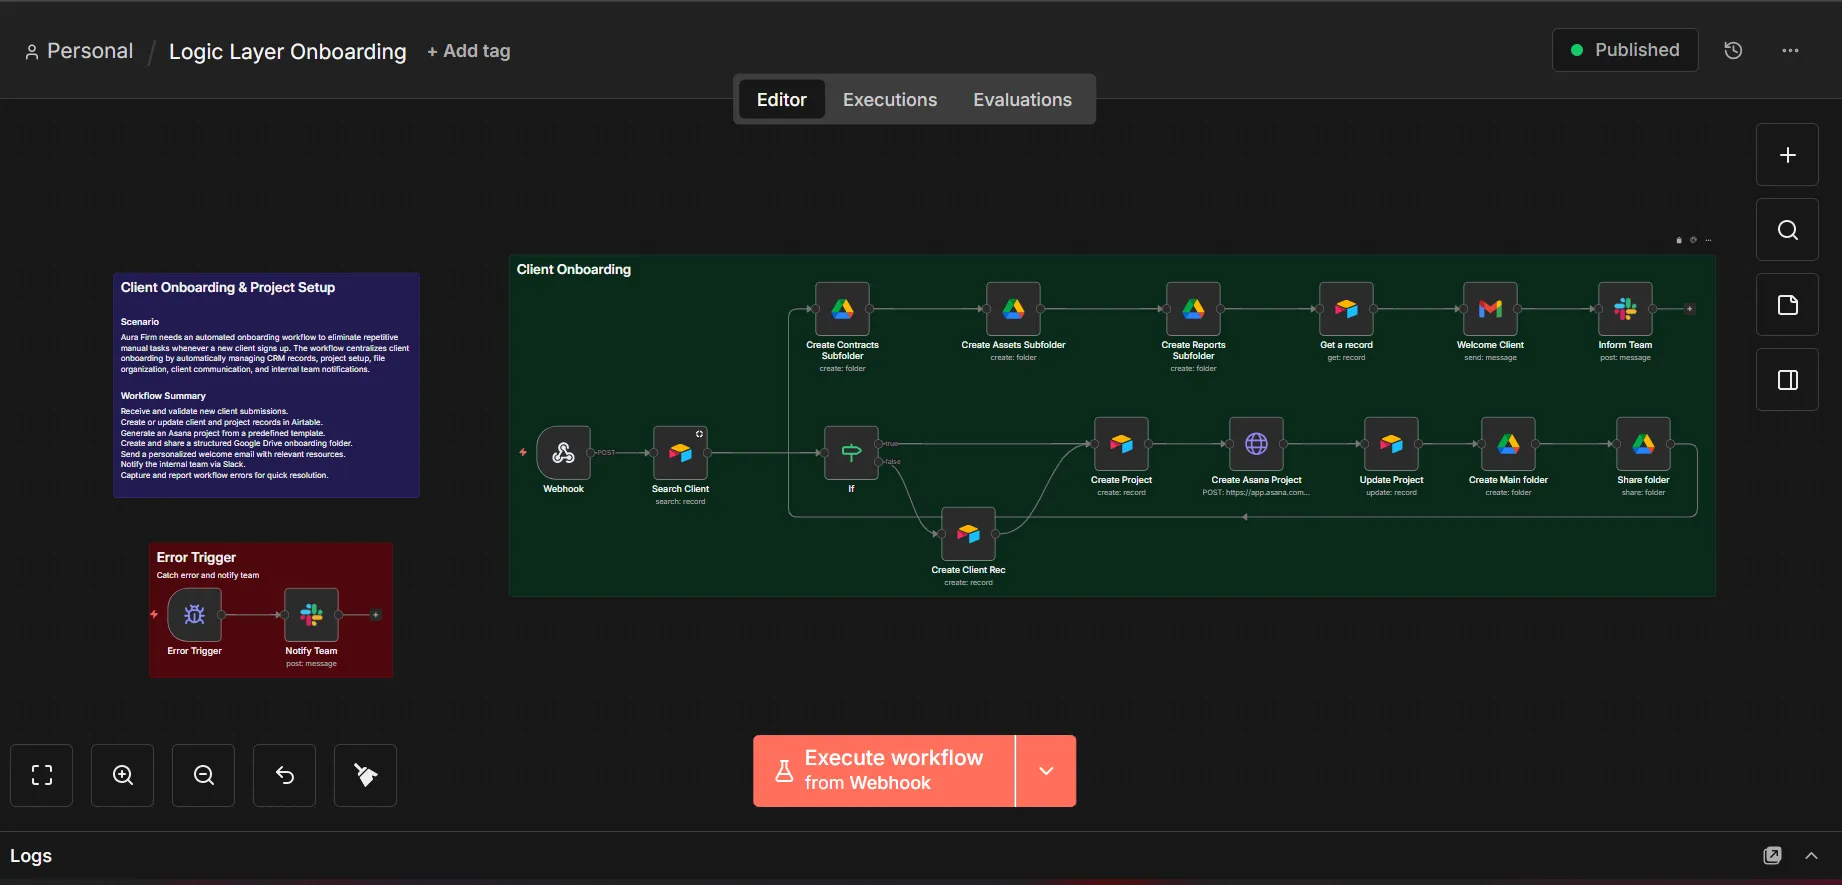Undo the last canvas change
This screenshot has height=885, width=1842.
[285, 775]
